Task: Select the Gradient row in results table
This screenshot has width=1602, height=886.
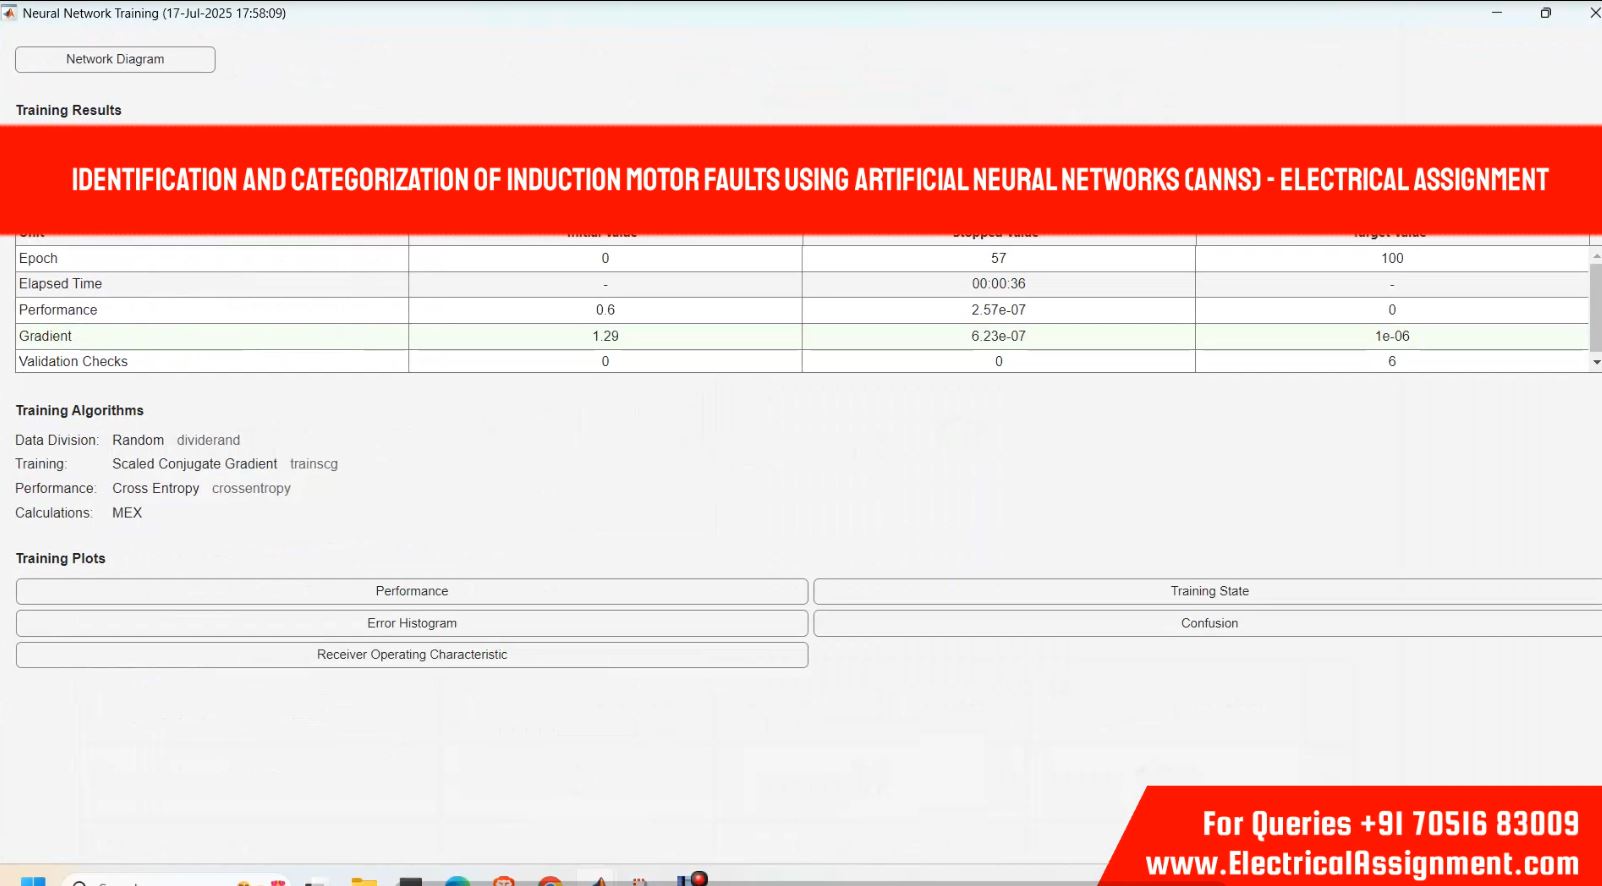Action: point(45,336)
